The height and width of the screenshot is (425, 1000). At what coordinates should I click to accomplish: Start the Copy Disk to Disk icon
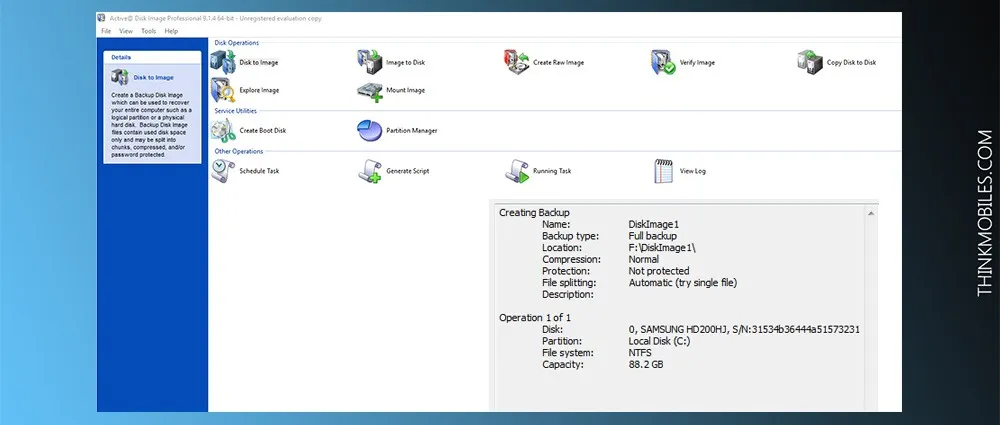tap(810, 63)
